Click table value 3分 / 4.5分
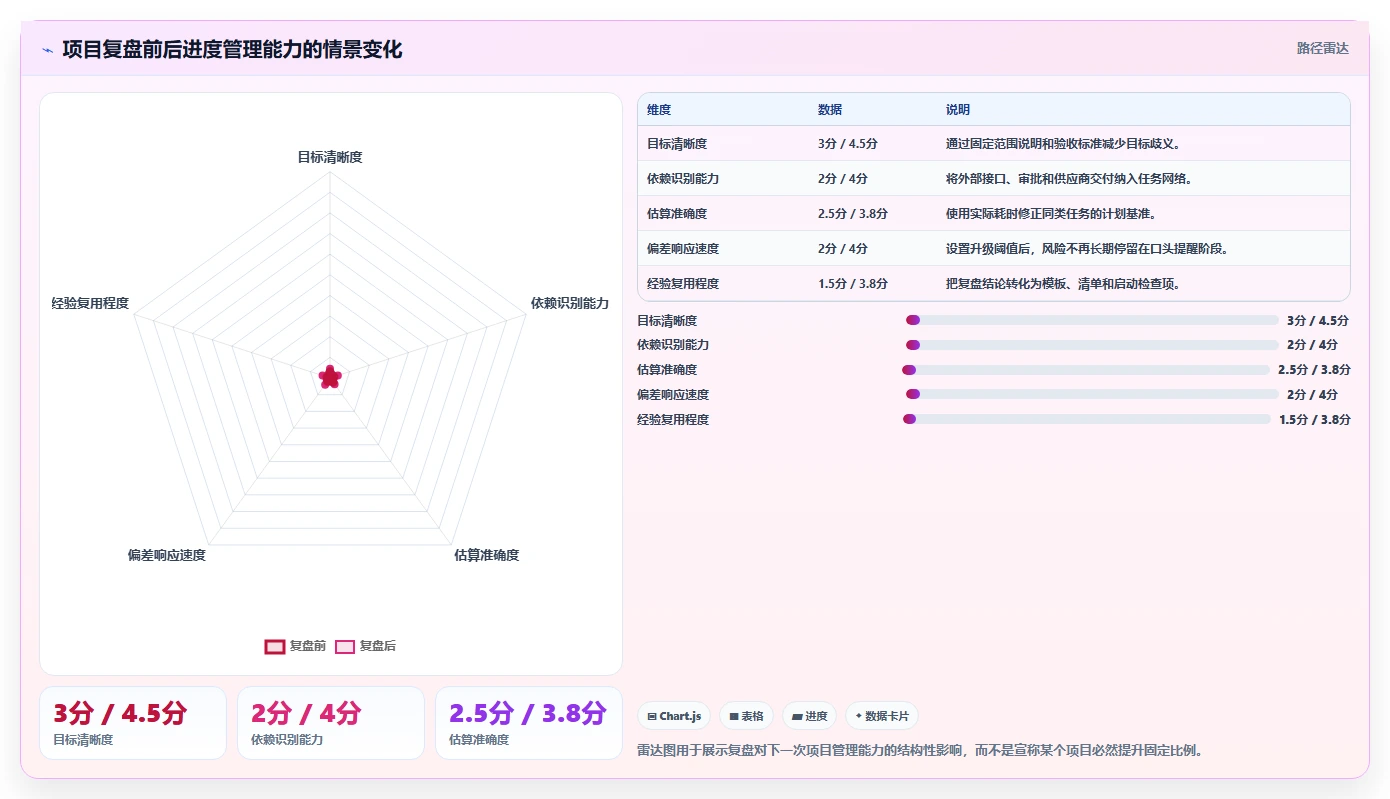This screenshot has height=799, width=1390. coord(848,144)
